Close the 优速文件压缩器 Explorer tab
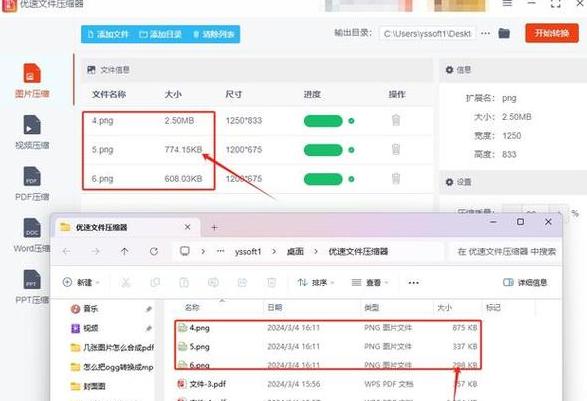587x401 pixels. click(x=188, y=227)
